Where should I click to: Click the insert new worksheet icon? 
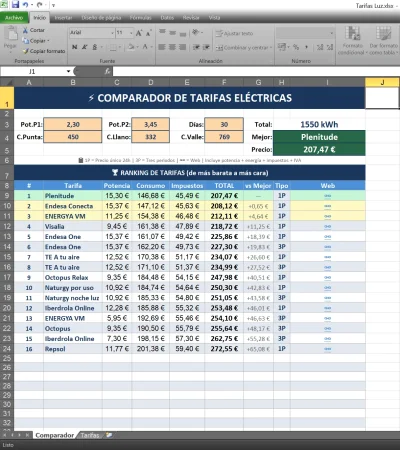(x=109, y=435)
